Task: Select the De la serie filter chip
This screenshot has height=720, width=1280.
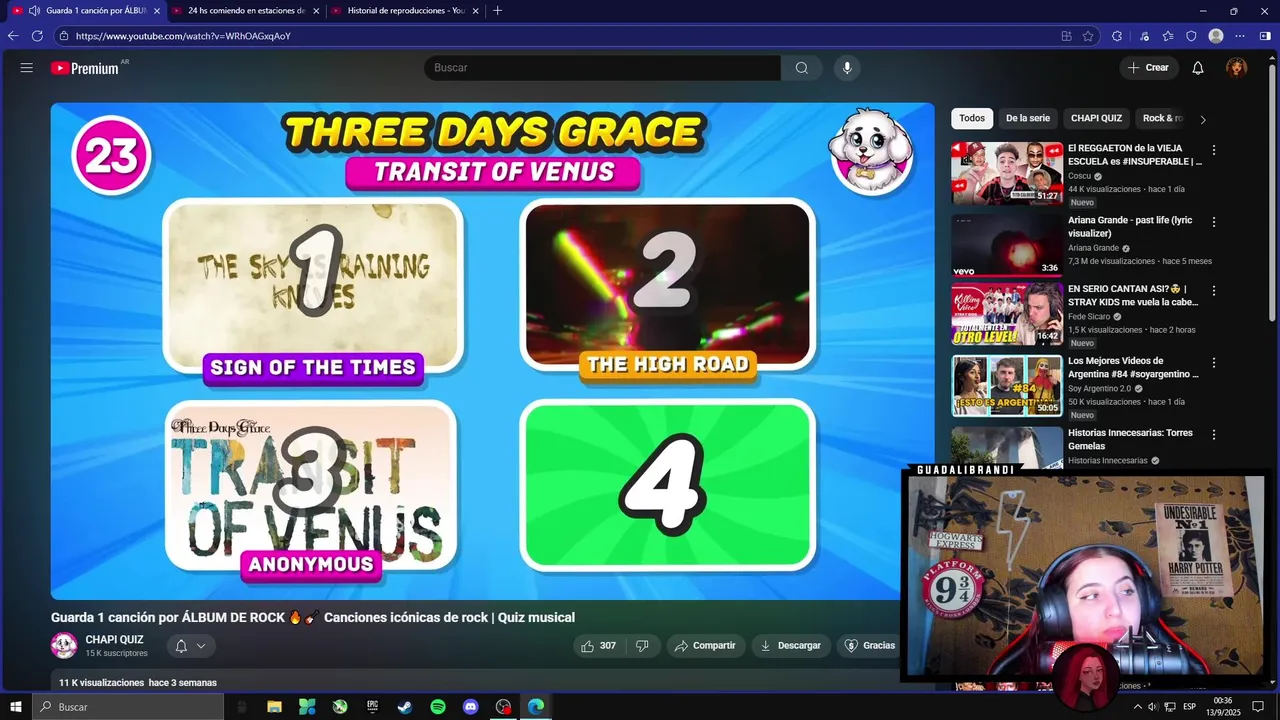Action: pyautogui.click(x=1028, y=118)
